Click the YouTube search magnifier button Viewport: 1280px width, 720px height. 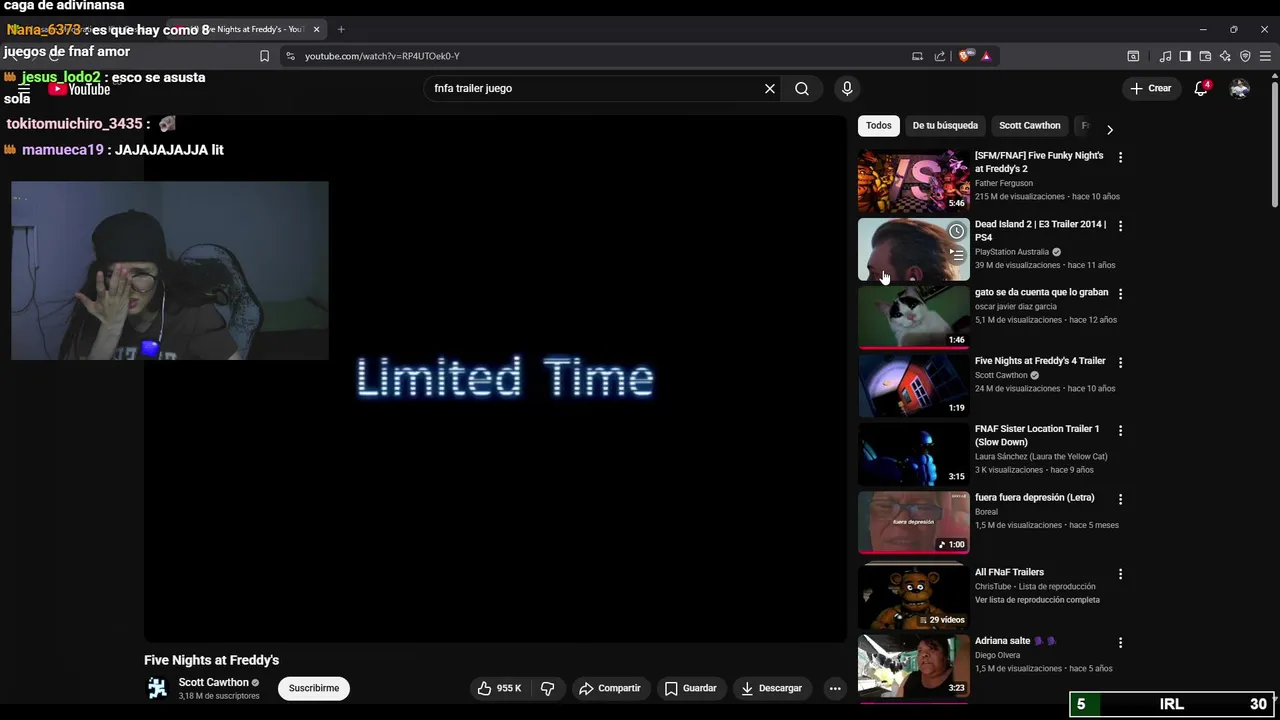pos(802,88)
